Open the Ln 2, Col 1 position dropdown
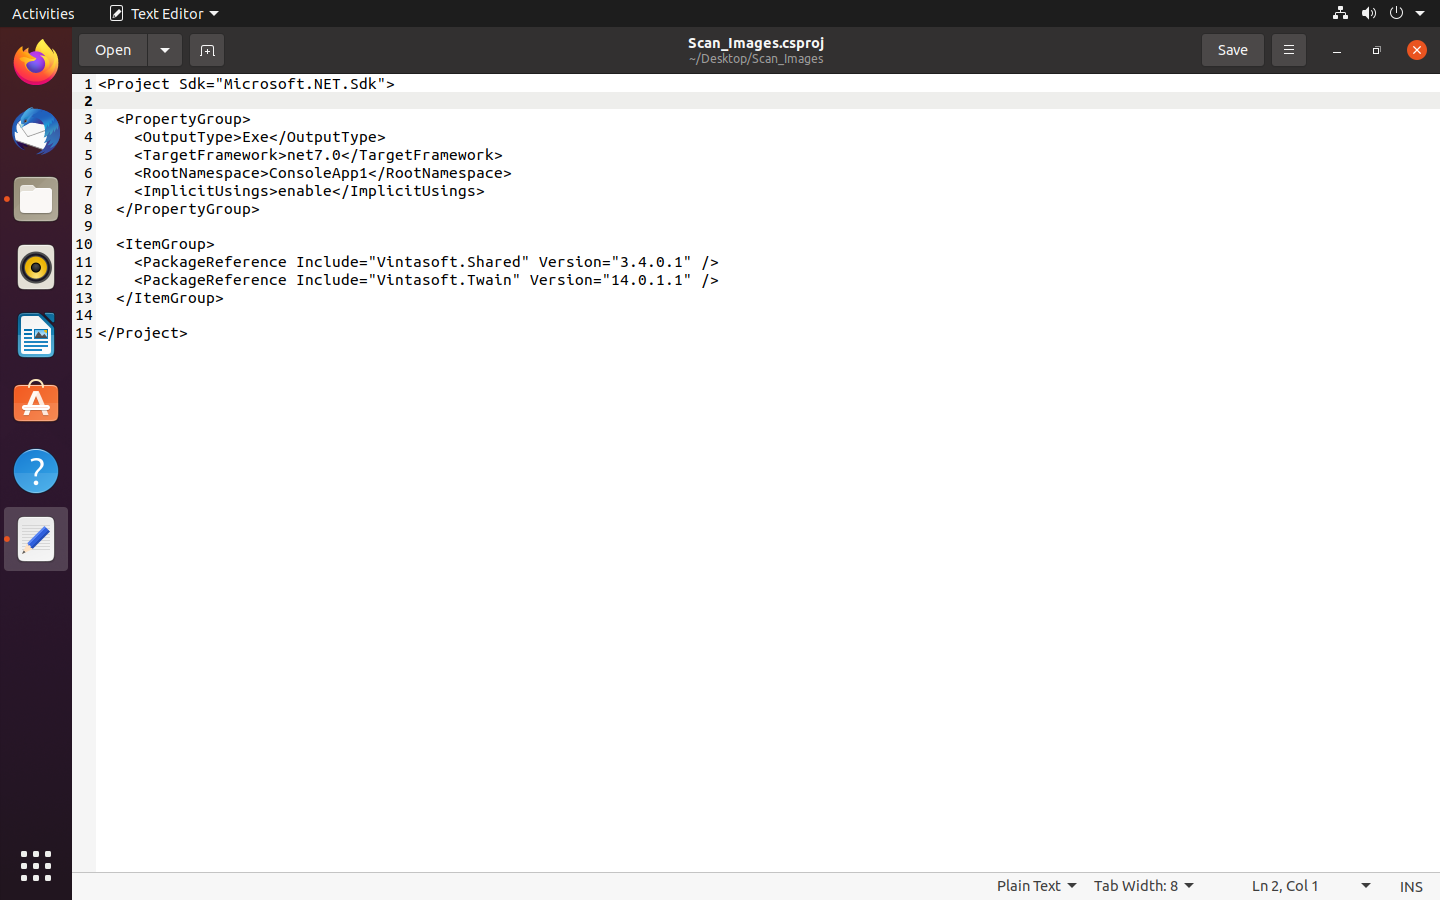This screenshot has height=900, width=1440. click(x=1310, y=886)
